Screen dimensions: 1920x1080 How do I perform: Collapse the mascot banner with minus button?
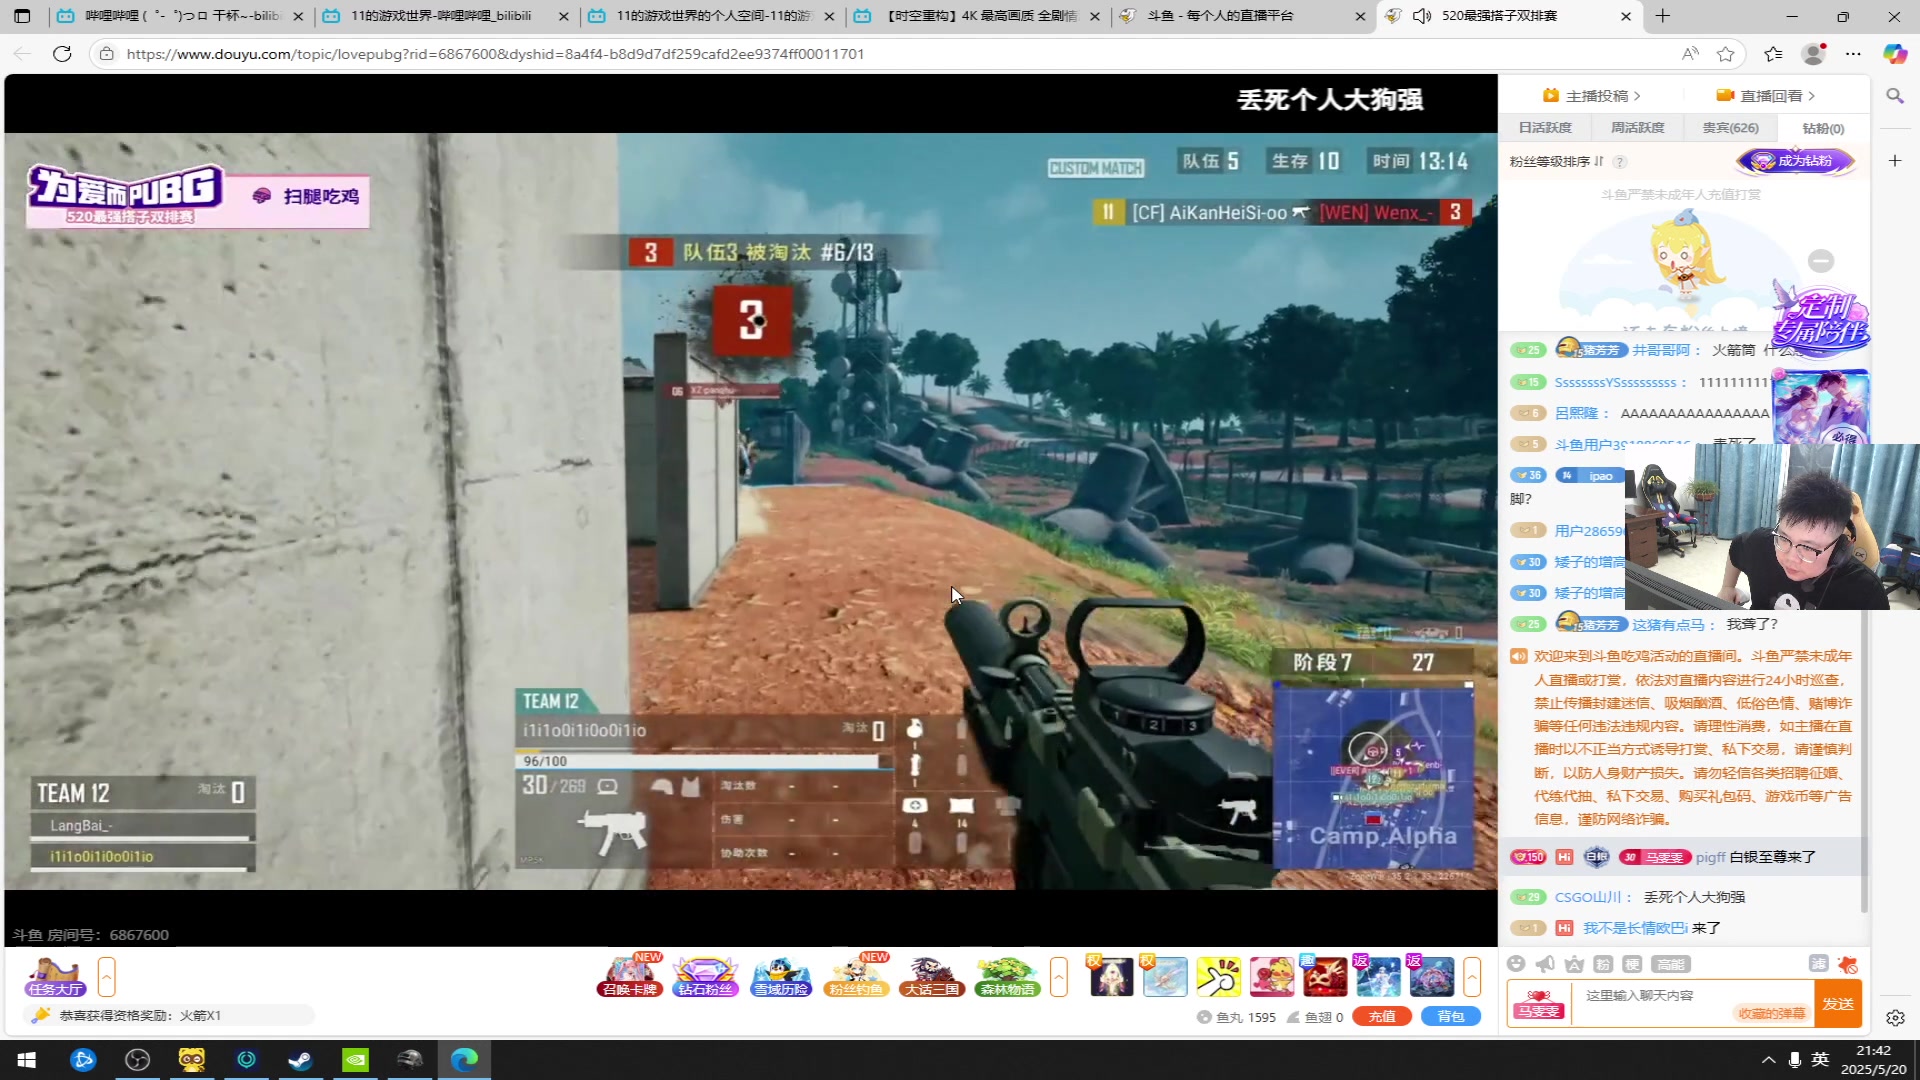[1821, 261]
